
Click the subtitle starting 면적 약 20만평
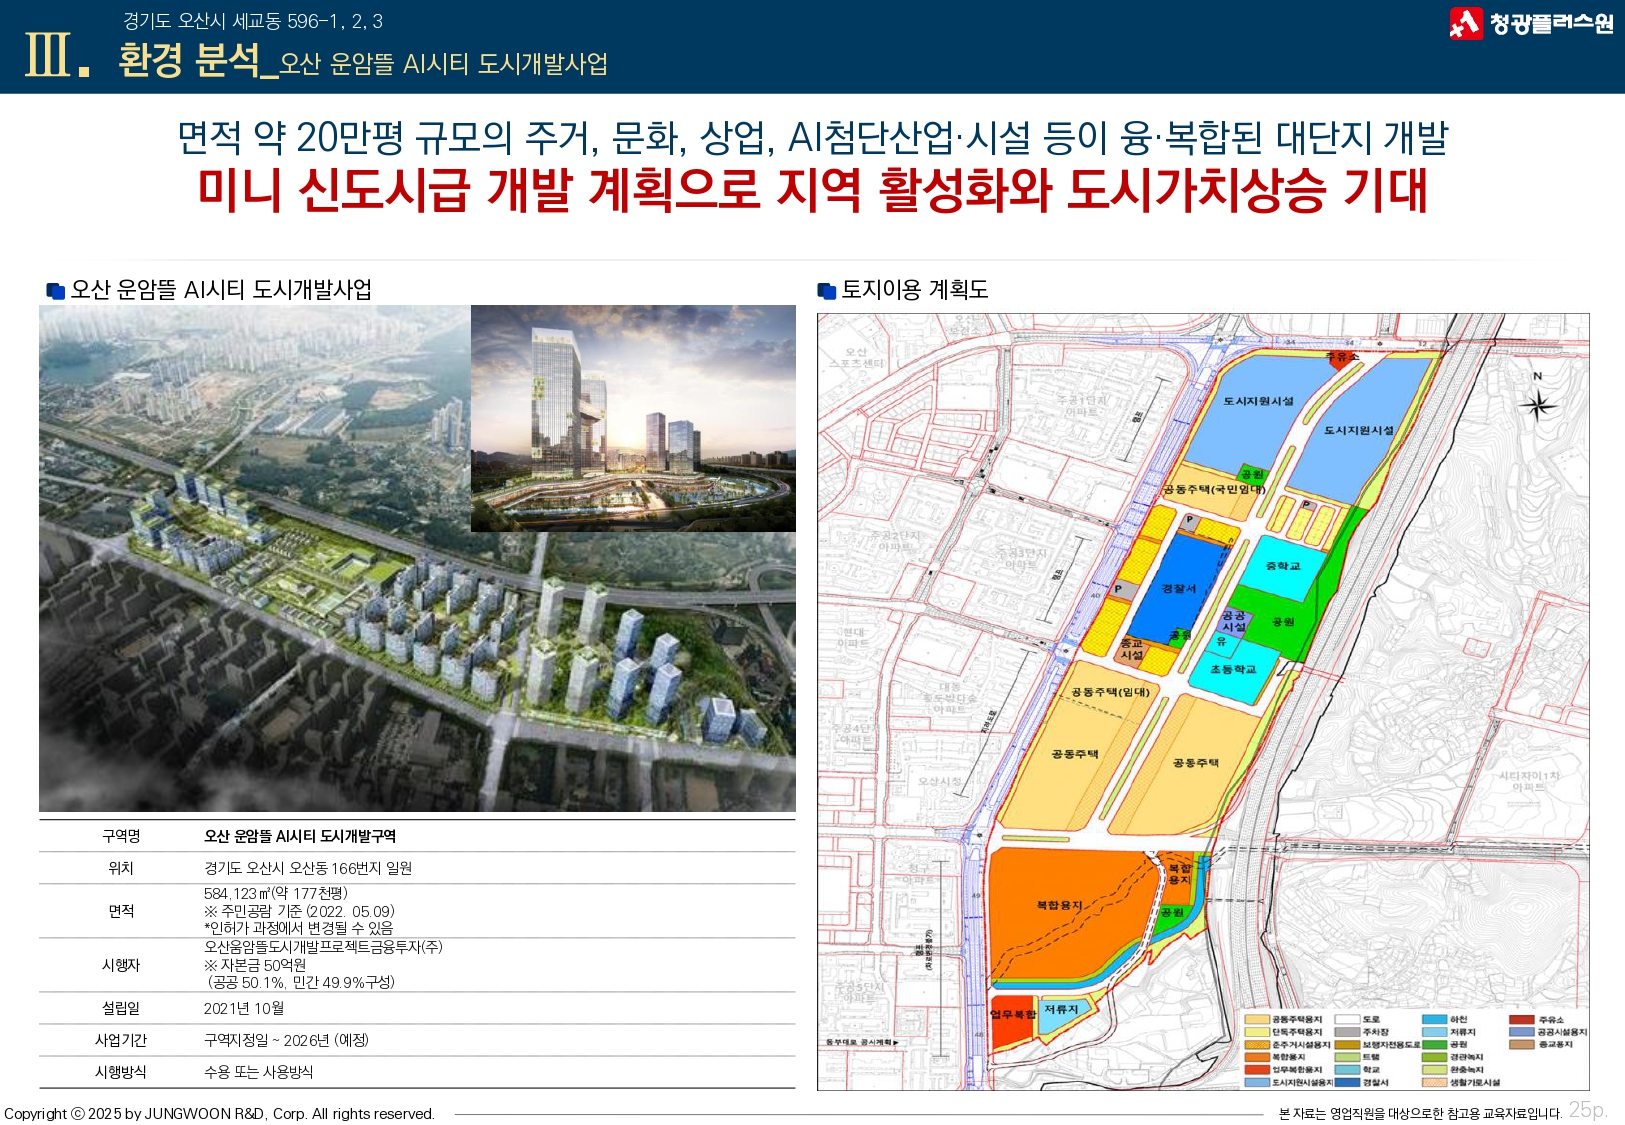[x=812, y=137]
